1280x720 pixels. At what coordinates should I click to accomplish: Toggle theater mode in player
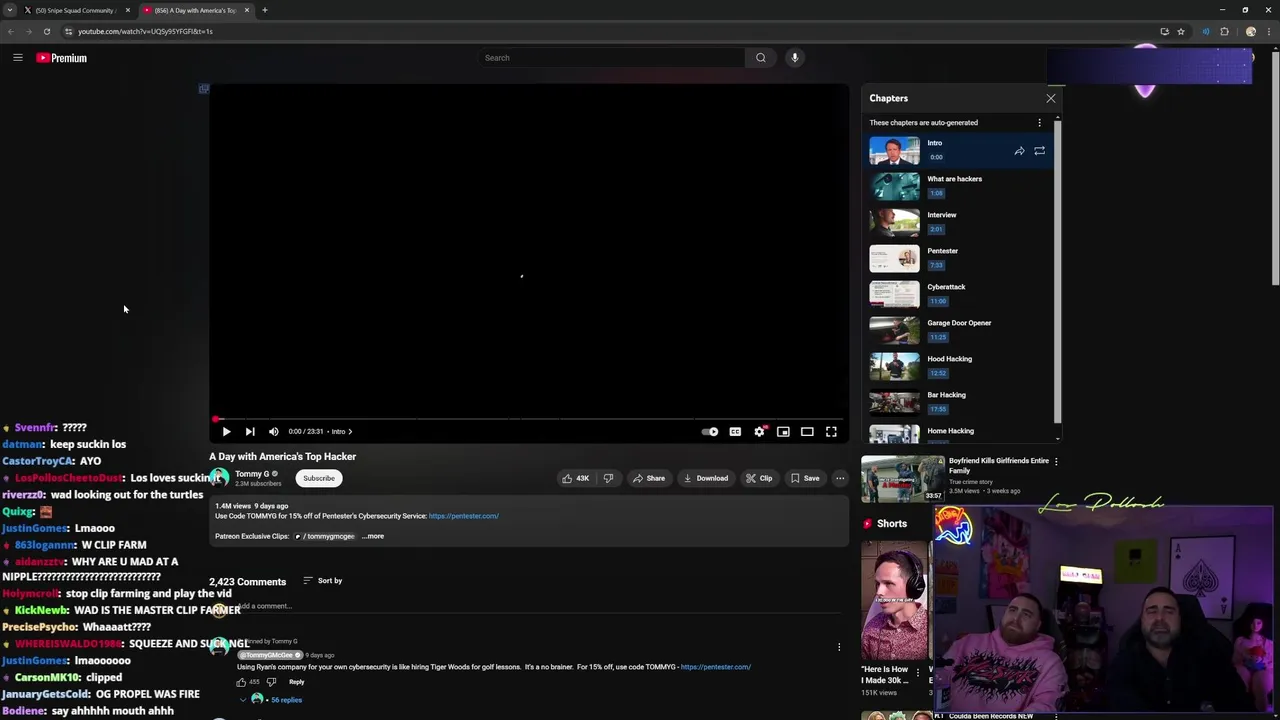point(807,432)
